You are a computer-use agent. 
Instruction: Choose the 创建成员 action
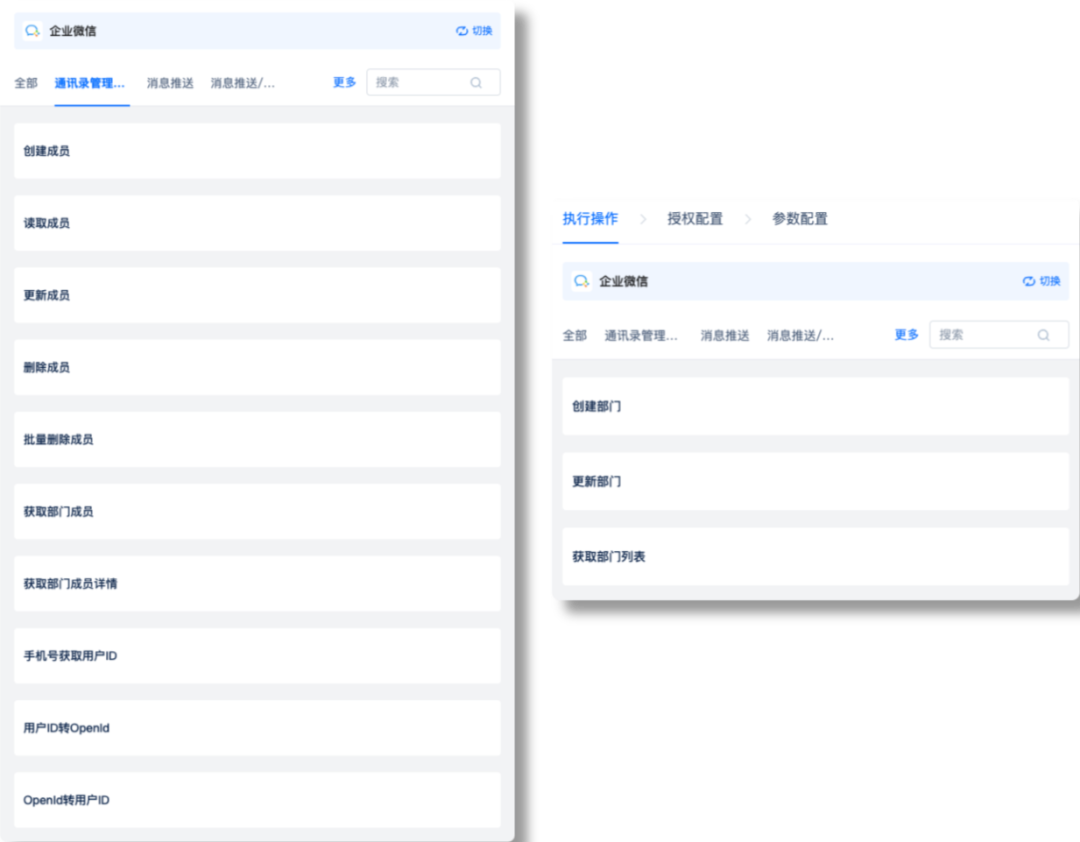click(x=258, y=151)
